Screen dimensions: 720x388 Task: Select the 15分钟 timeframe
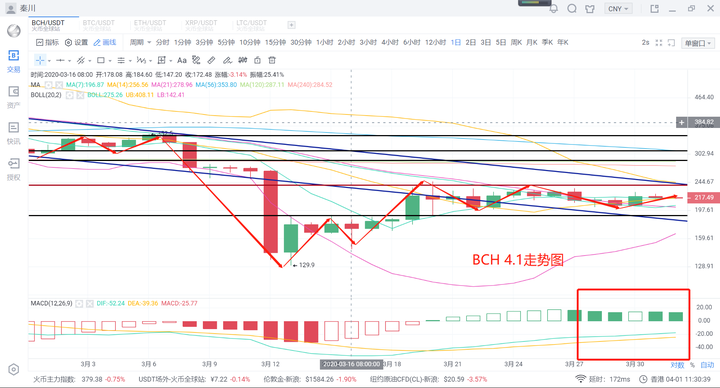coord(276,42)
